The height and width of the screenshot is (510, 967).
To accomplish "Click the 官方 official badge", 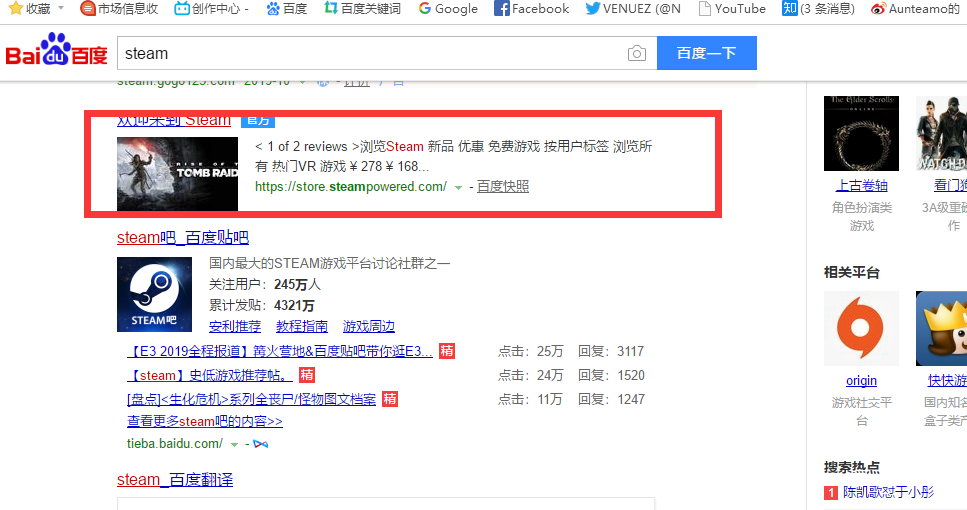I will coord(258,120).
